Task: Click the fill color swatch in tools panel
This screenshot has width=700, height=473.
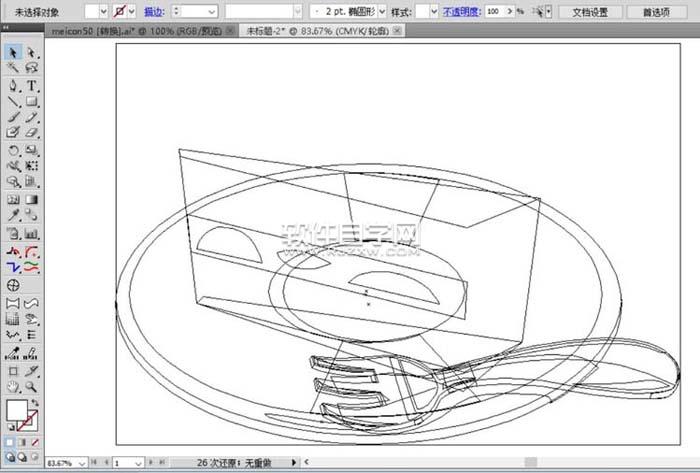Action: pos(17,410)
